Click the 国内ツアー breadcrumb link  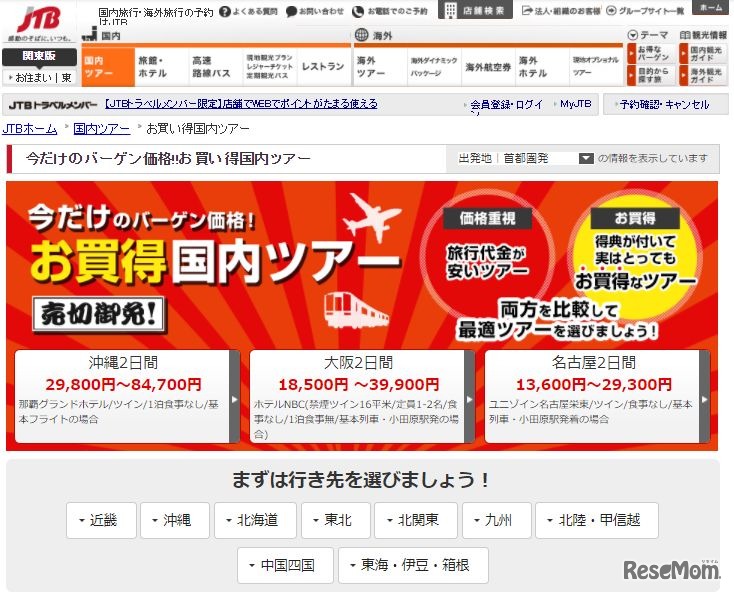click(x=102, y=129)
